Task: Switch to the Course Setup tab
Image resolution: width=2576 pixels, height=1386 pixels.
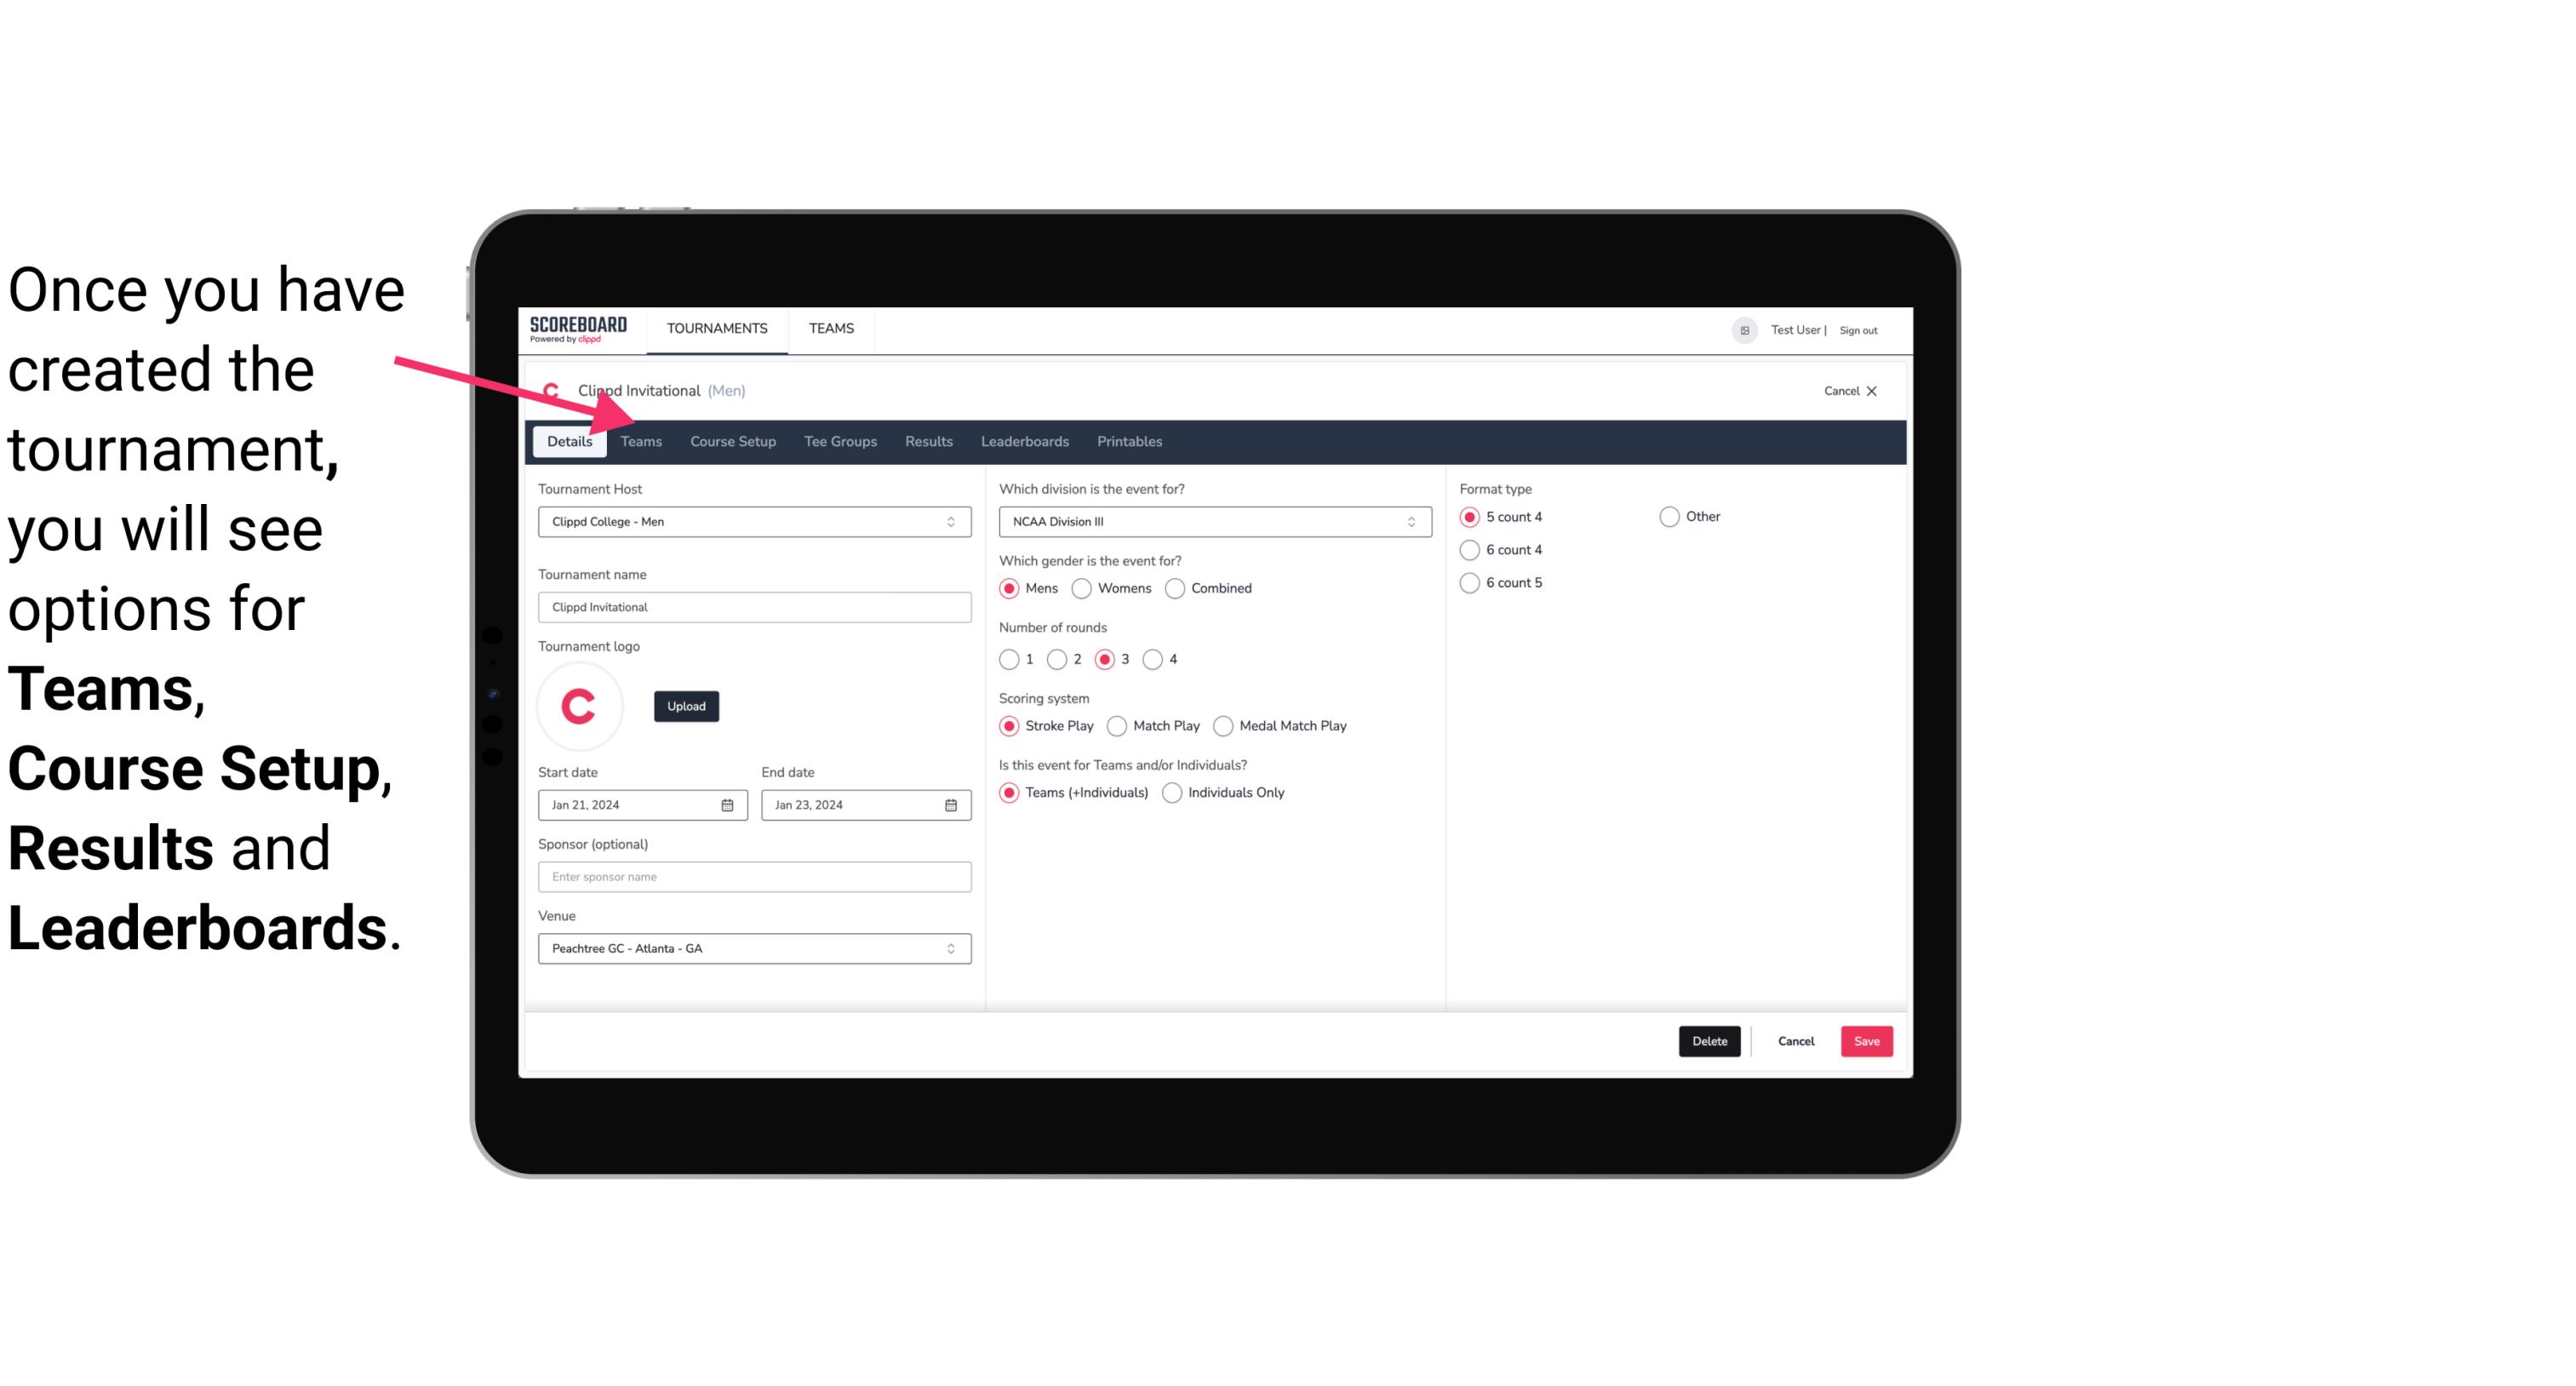Action: click(732, 440)
